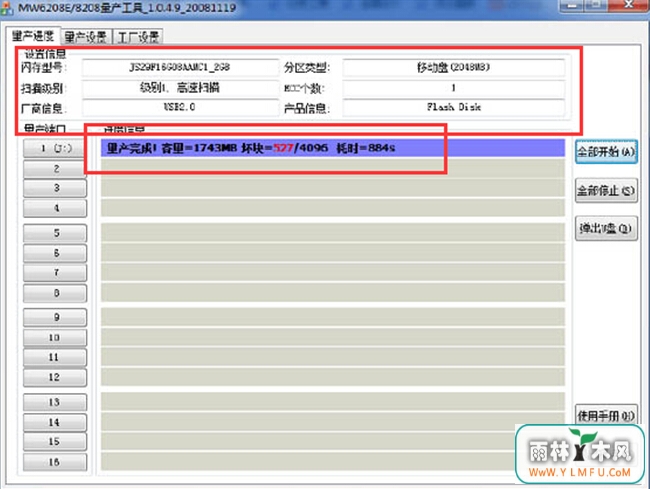Select port button 8
The image size is (650, 489).
point(55,293)
